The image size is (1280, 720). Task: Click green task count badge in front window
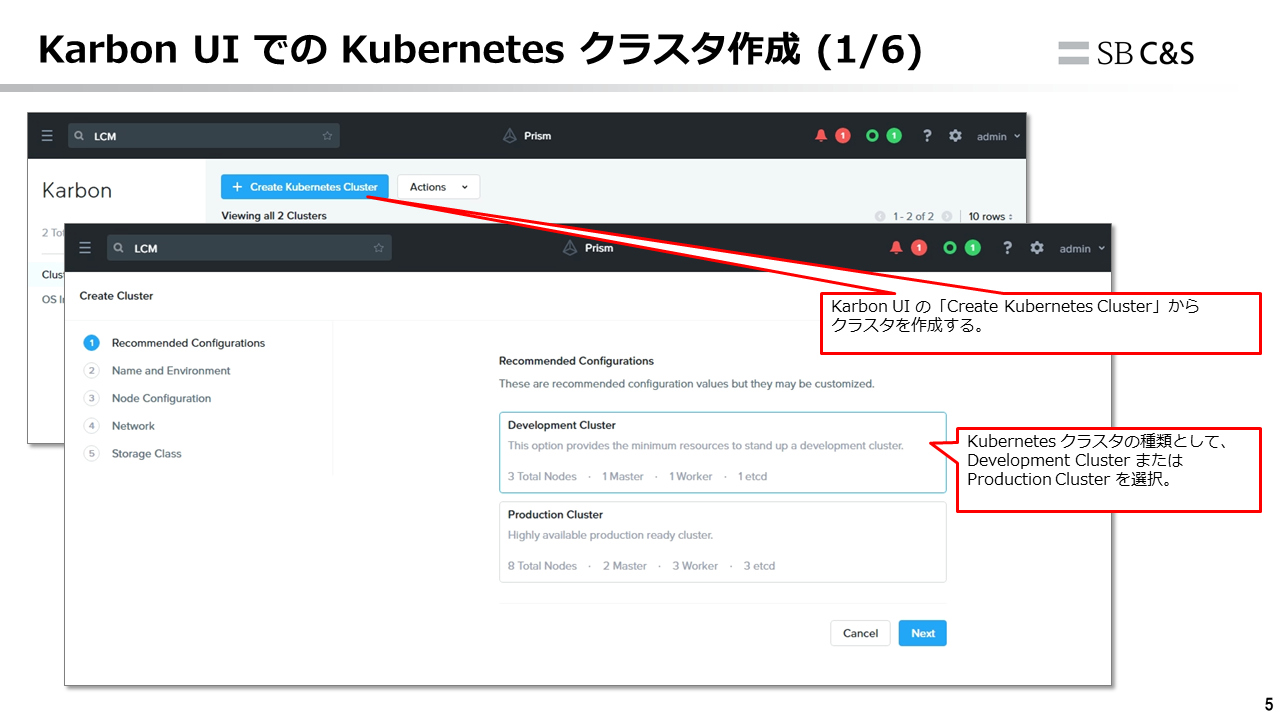[973, 248]
